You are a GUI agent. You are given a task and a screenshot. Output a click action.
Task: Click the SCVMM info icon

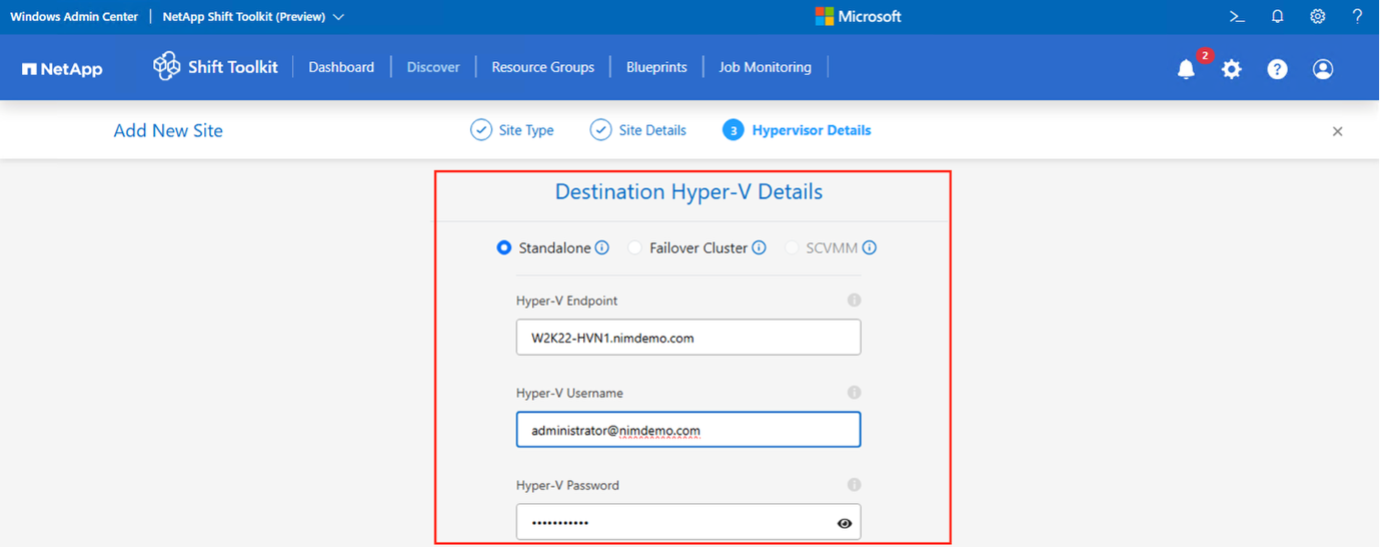point(870,248)
